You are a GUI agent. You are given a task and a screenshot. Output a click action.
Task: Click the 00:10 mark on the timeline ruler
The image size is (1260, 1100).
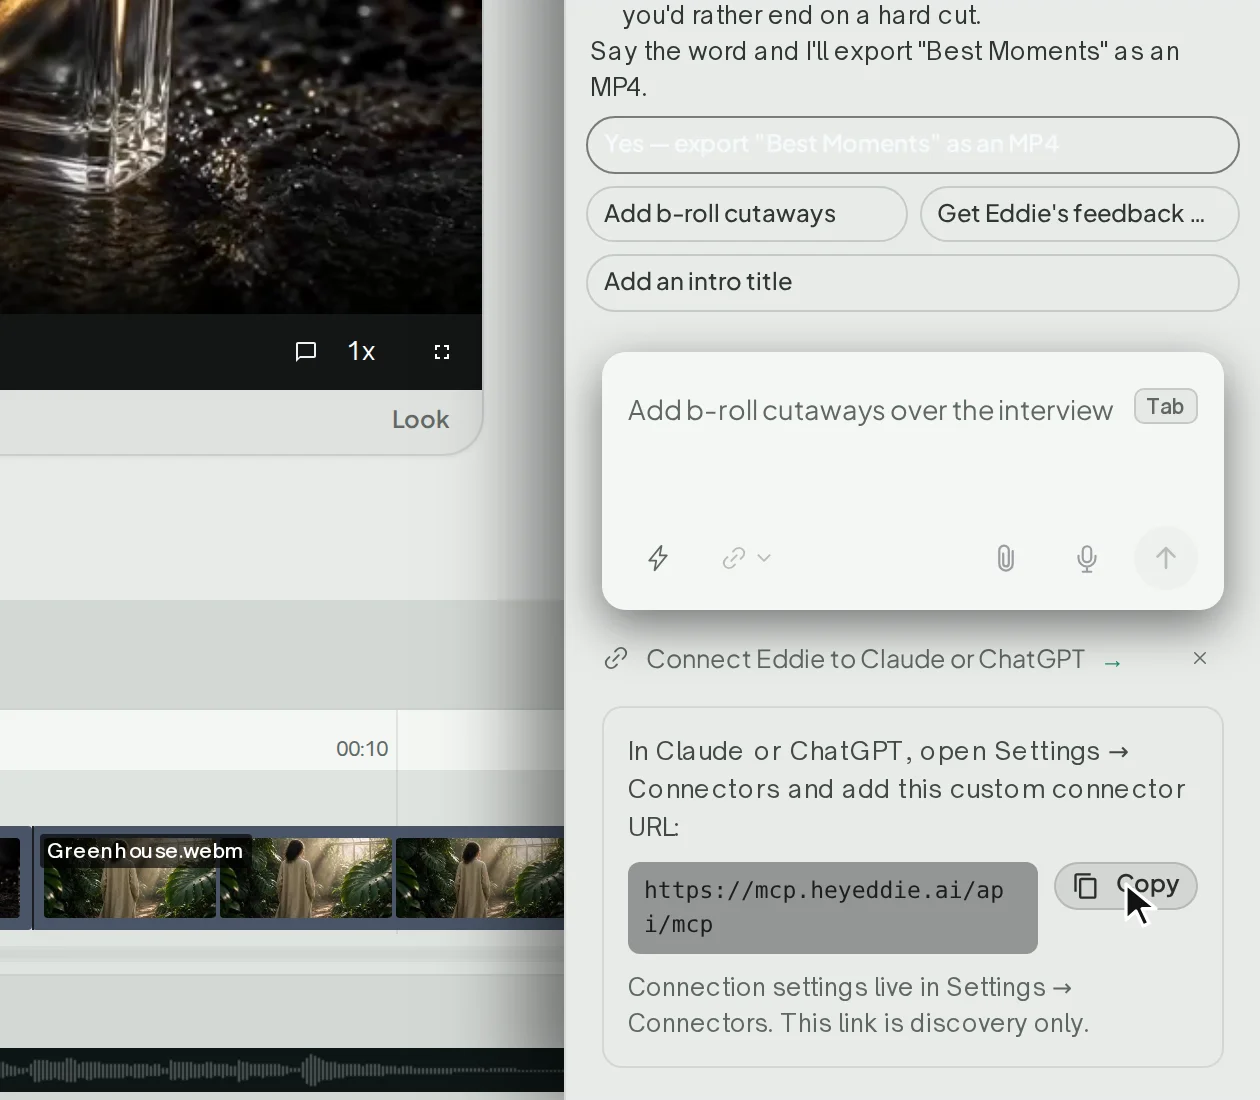362,749
